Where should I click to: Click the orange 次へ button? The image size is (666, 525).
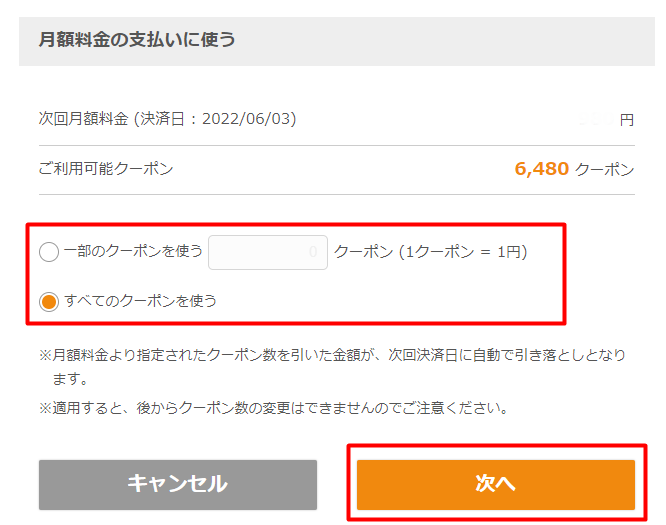(496, 485)
